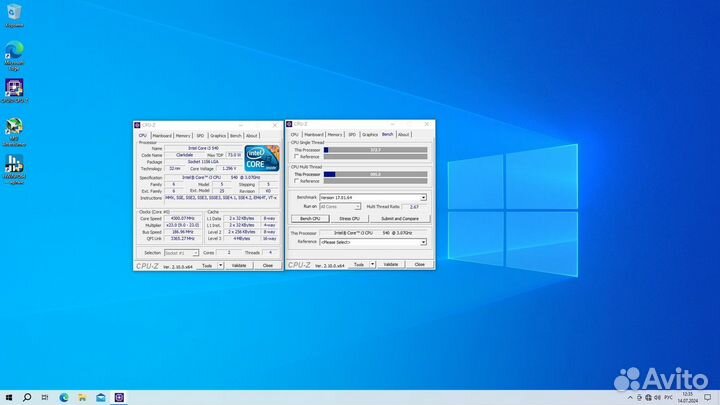
Task: Switch the РУС input language indicator
Action: [668, 398]
